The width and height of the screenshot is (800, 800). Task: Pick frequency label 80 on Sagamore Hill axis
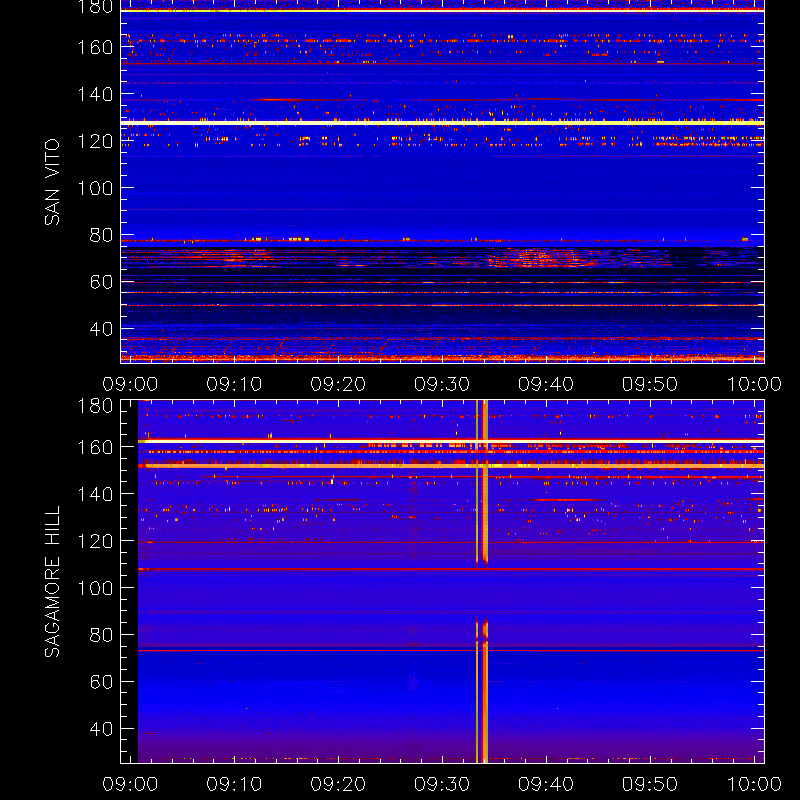pyautogui.click(x=101, y=635)
